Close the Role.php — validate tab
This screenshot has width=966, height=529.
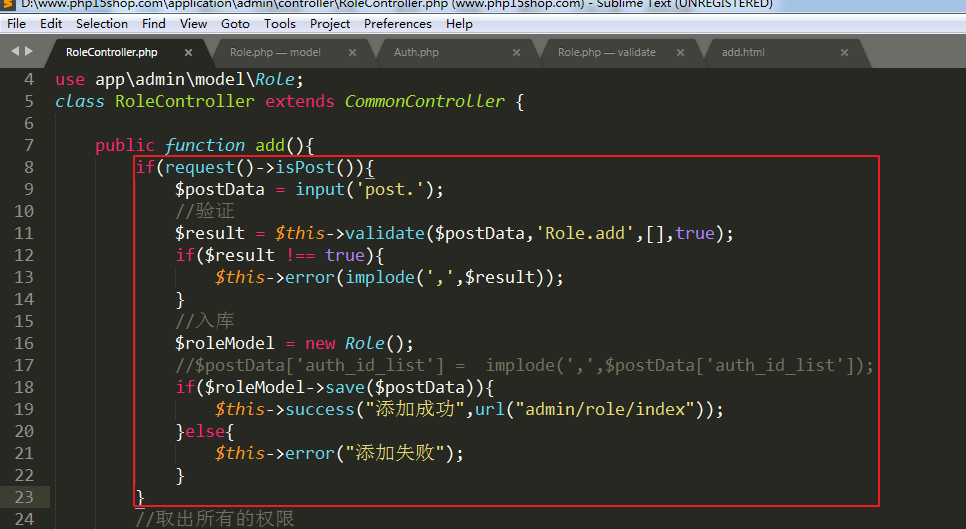pyautogui.click(x=681, y=52)
